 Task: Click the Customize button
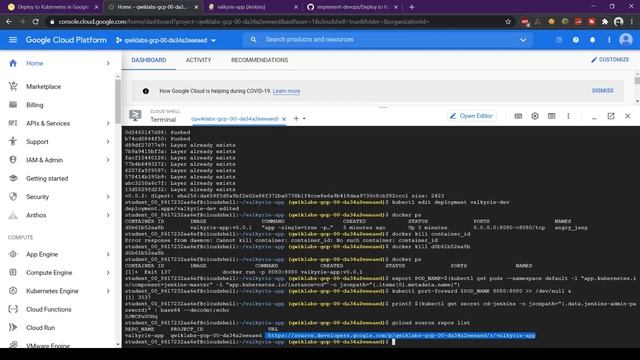610,60
